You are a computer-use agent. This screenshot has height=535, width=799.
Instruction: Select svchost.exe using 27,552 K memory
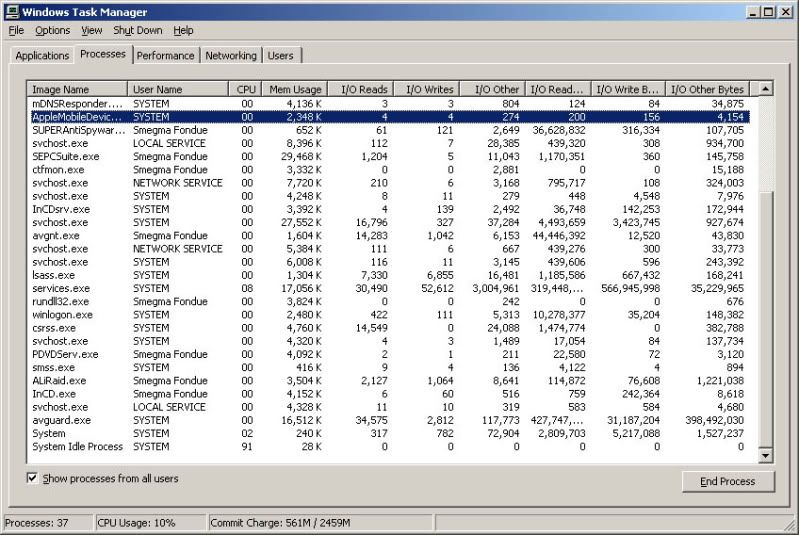point(388,222)
